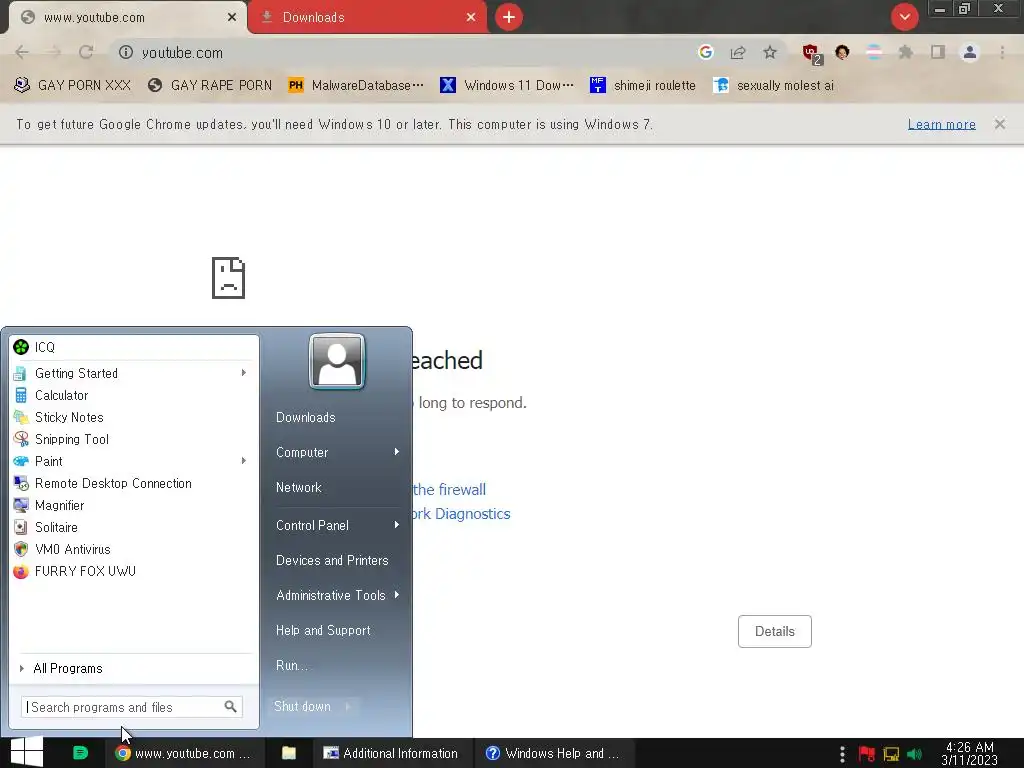The height and width of the screenshot is (768, 1024).
Task: Open MalwareDatabase bookmark
Action: (x=356, y=86)
